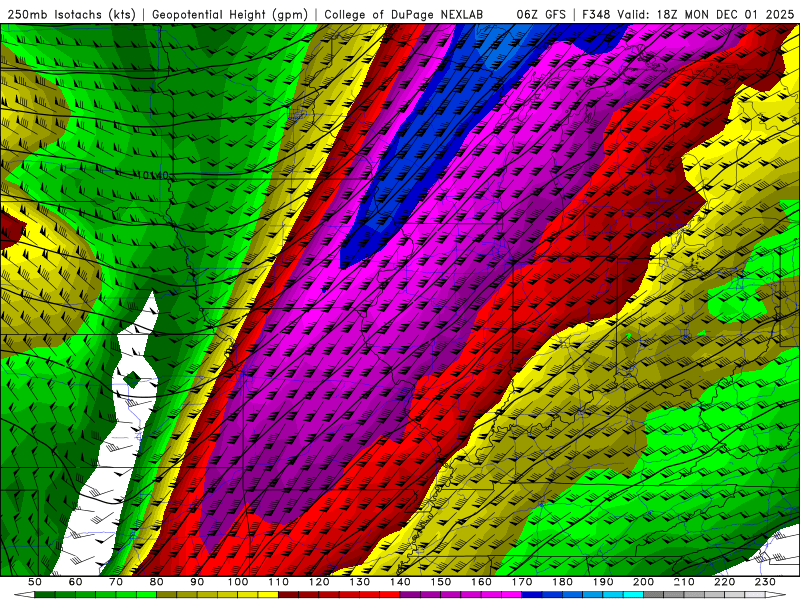Click the legend value '220'

pos(724,582)
